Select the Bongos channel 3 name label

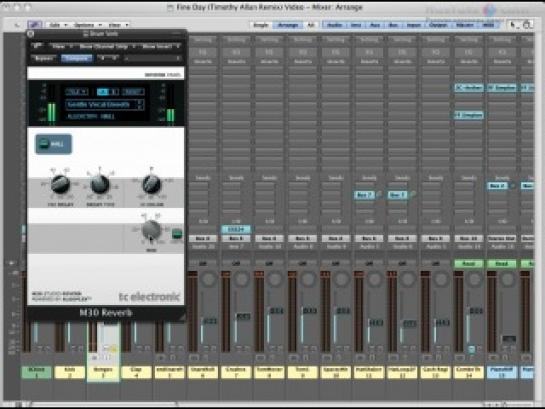[x=103, y=372]
